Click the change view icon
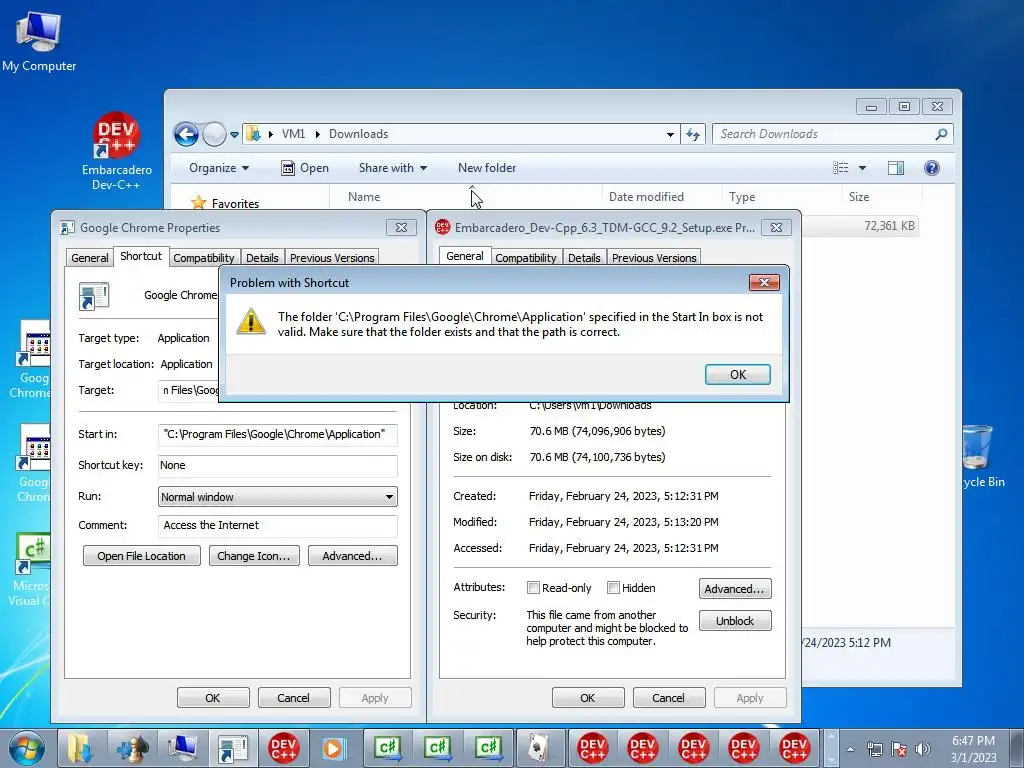The height and width of the screenshot is (768, 1024). point(840,168)
